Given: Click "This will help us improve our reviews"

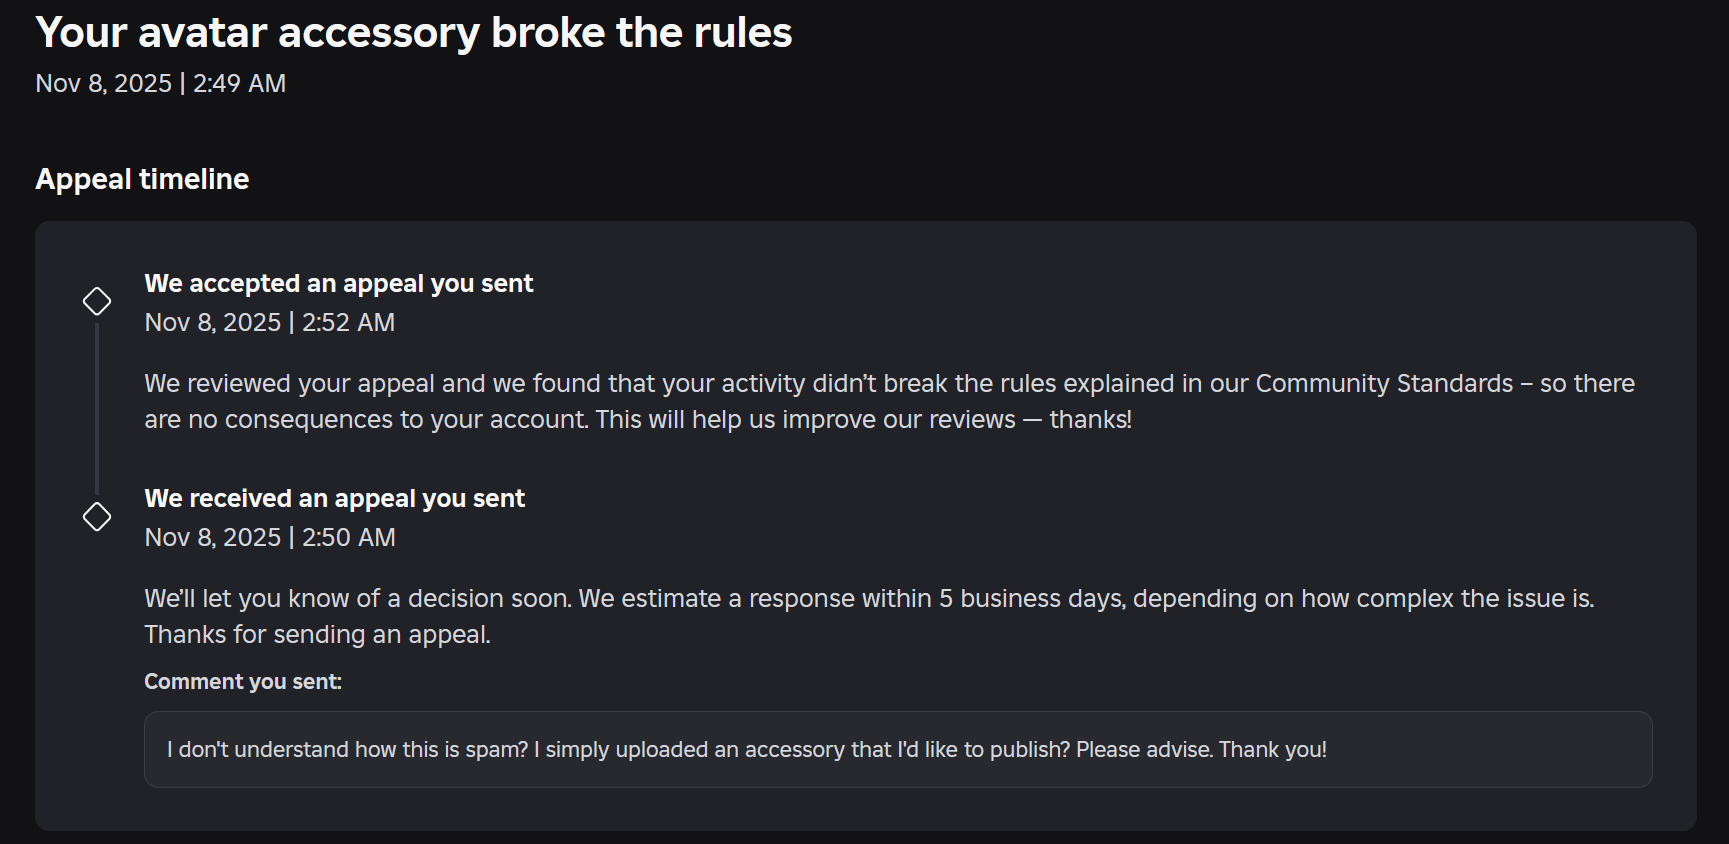Looking at the screenshot, I should click(805, 420).
